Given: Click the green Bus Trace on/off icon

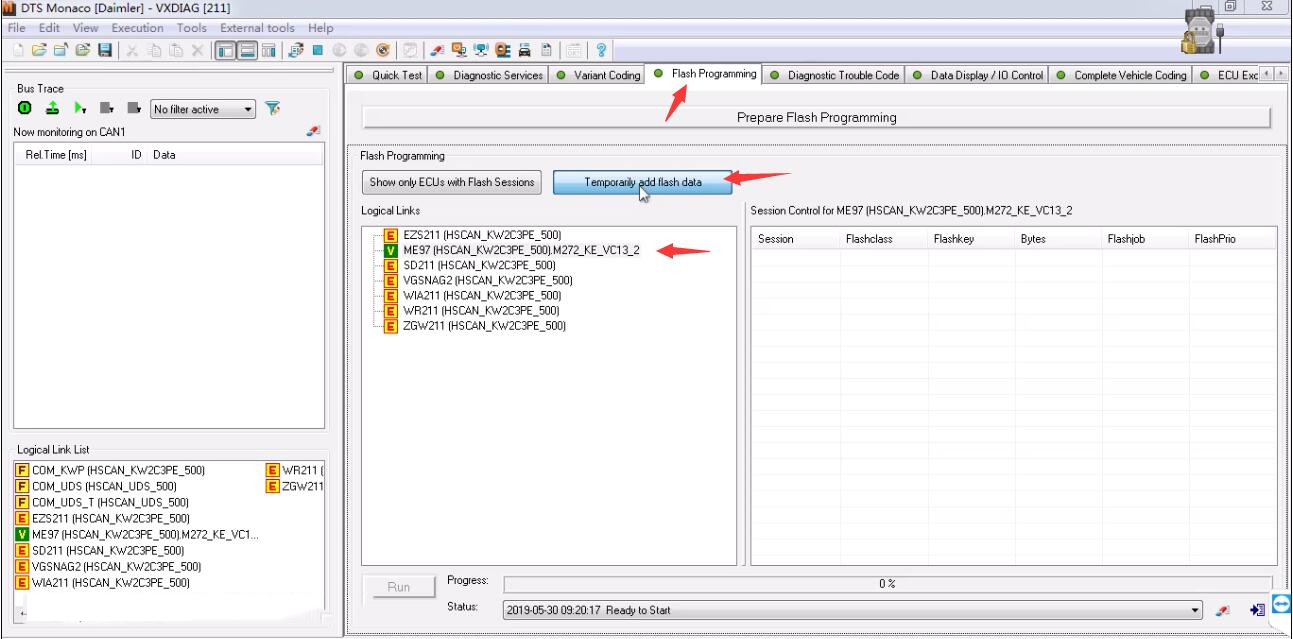Looking at the screenshot, I should pos(24,109).
